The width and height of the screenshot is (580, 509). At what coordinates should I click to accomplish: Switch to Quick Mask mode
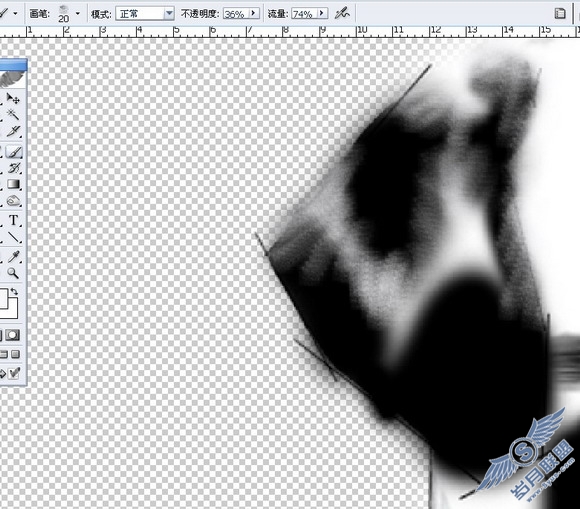point(13,335)
